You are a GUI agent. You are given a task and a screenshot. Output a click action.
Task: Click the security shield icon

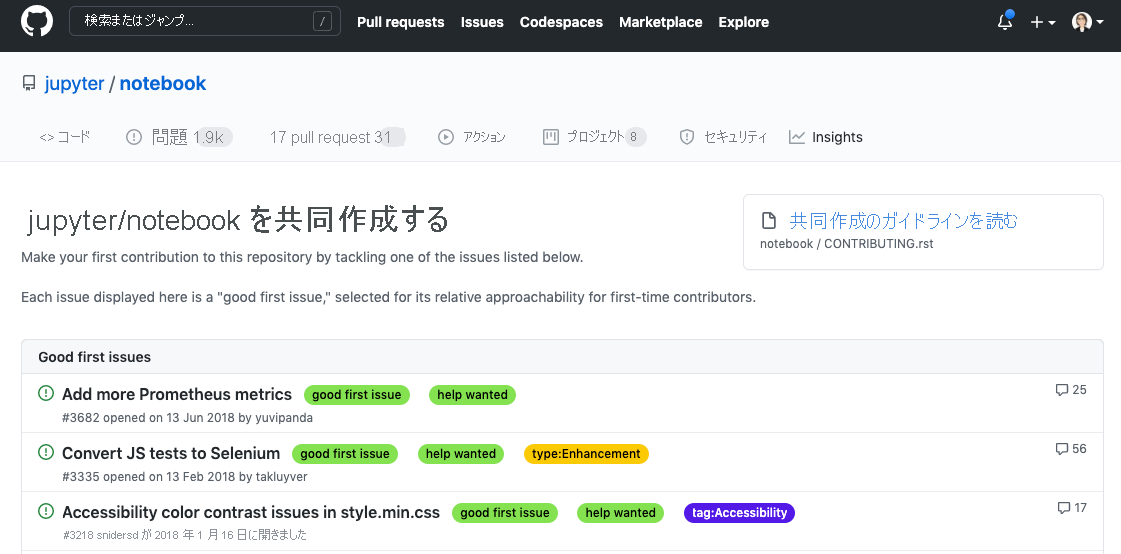[x=686, y=137]
